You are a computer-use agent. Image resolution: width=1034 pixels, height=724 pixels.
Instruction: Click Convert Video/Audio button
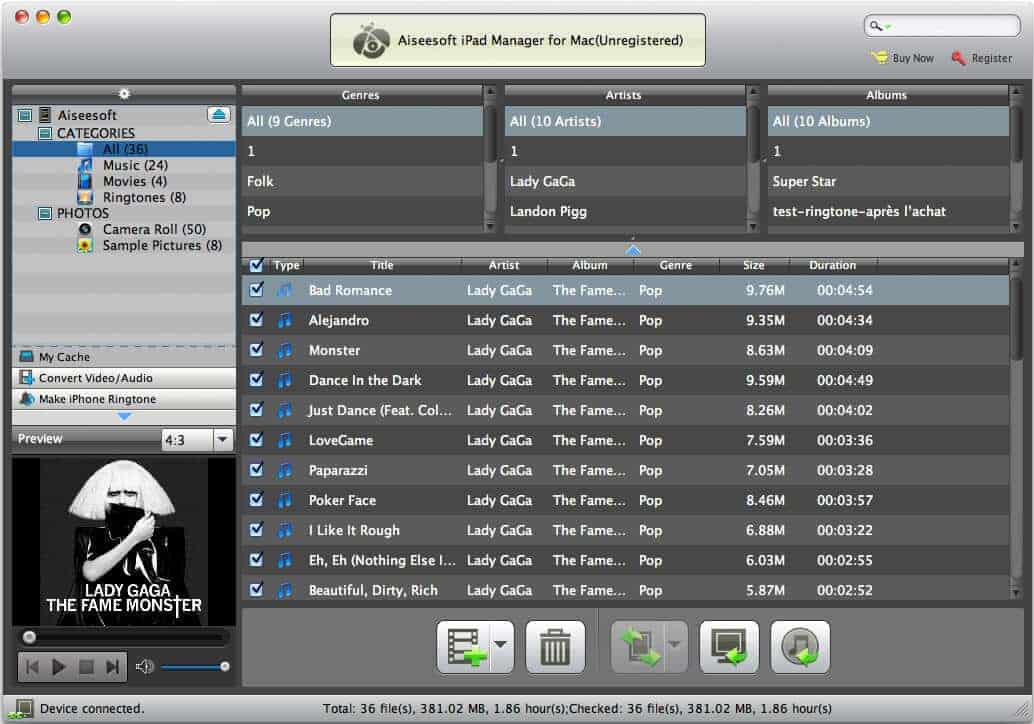tap(124, 378)
